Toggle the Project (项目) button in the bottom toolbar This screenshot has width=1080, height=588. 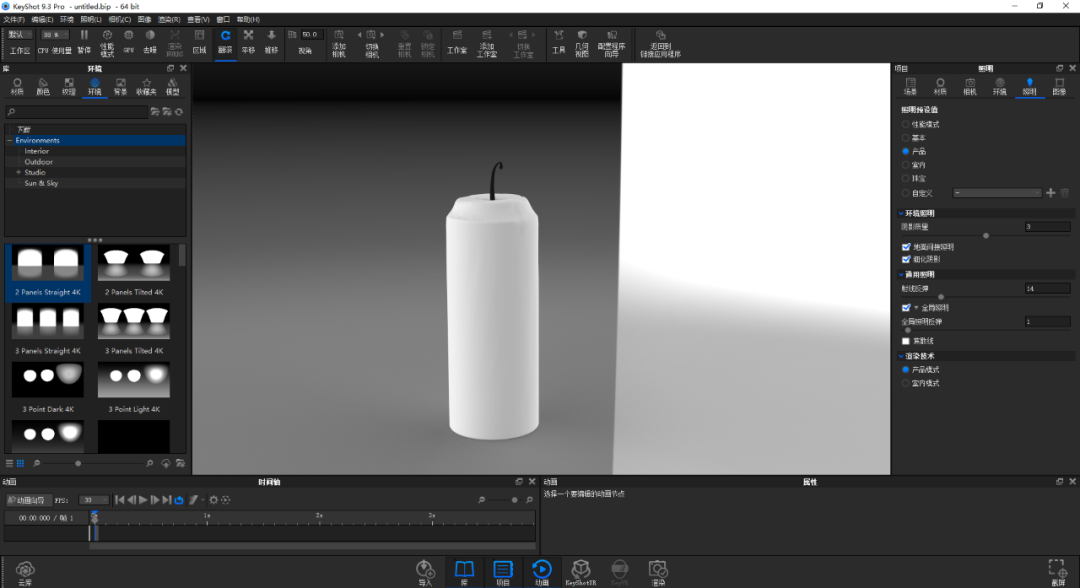click(x=503, y=572)
